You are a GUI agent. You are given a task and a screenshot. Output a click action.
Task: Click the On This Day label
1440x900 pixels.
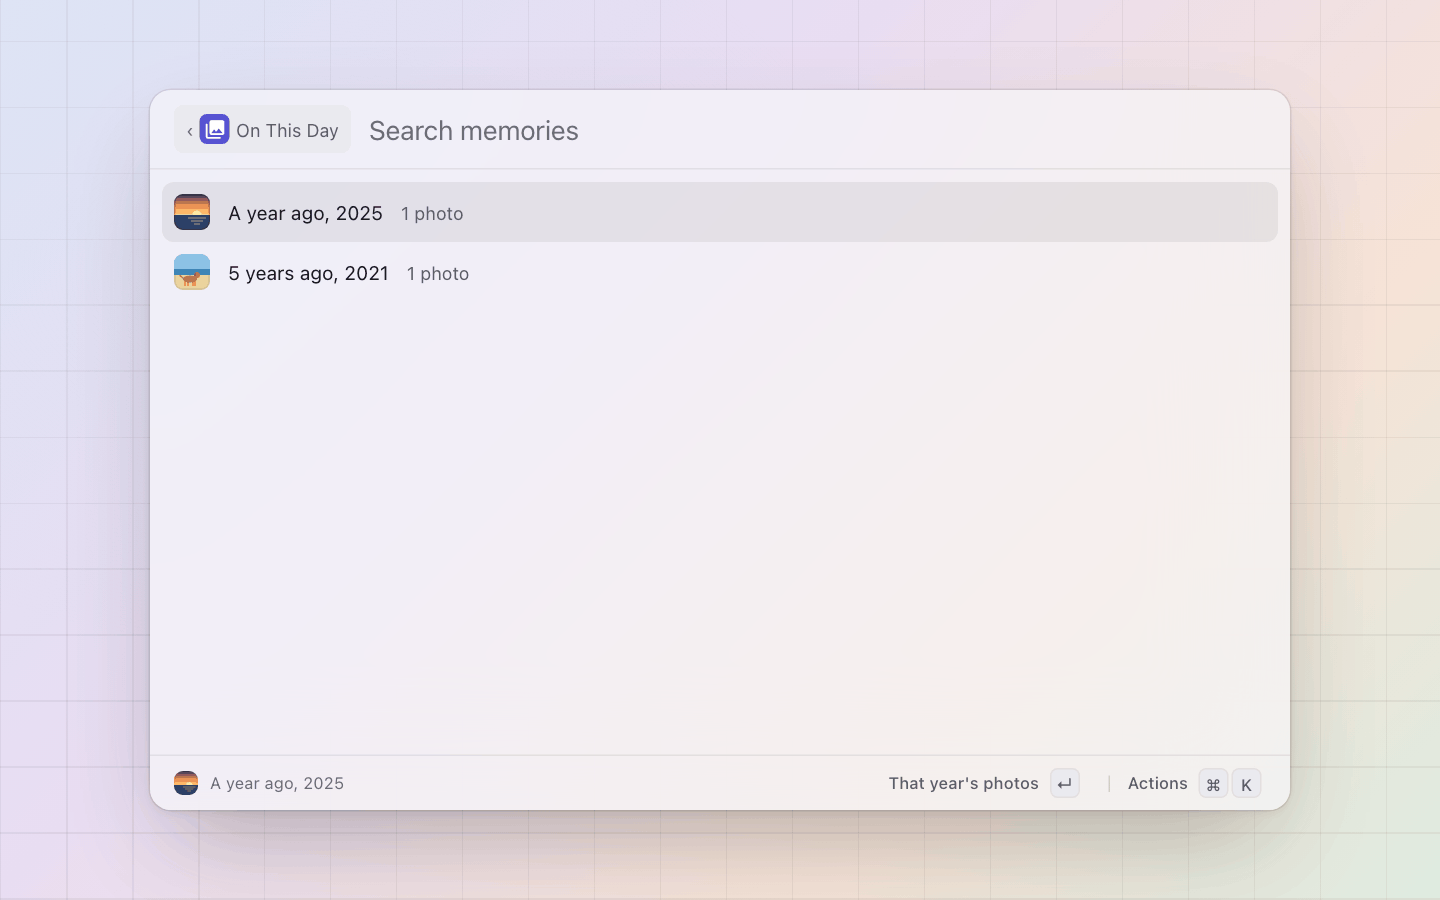tap(287, 130)
